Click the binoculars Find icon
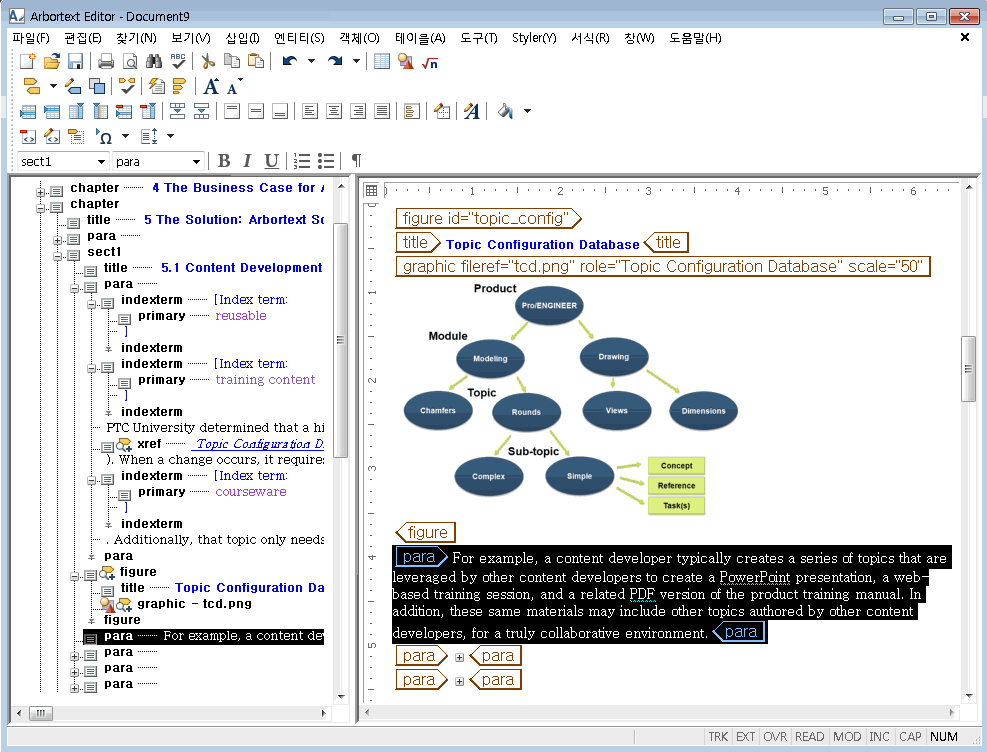Screen dimensions: 987x752 pos(154,61)
